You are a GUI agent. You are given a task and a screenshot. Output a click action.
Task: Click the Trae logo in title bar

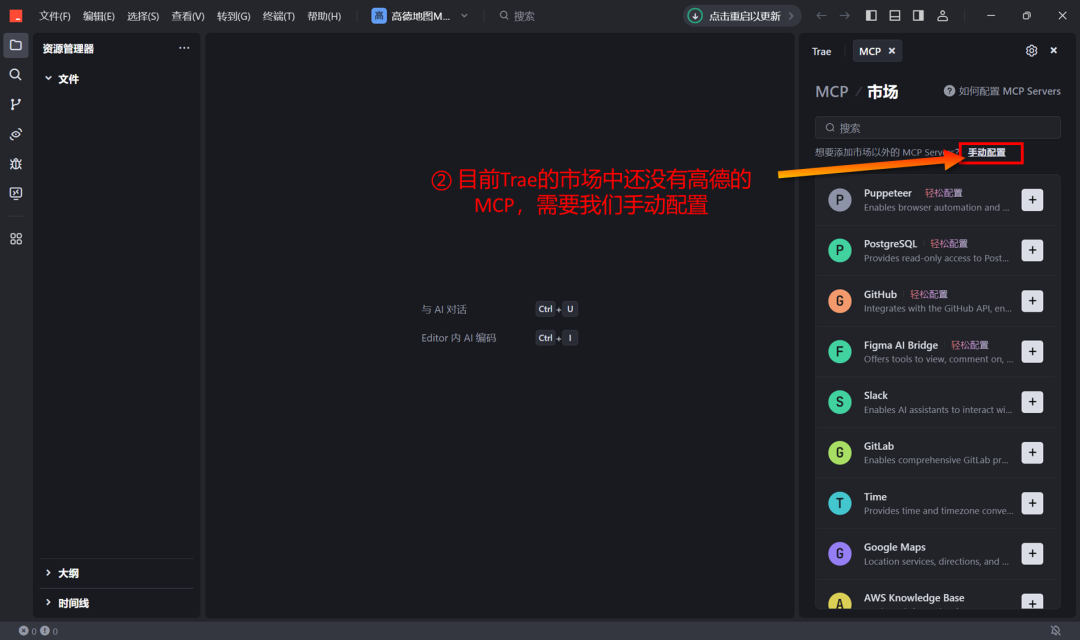[x=16, y=16]
